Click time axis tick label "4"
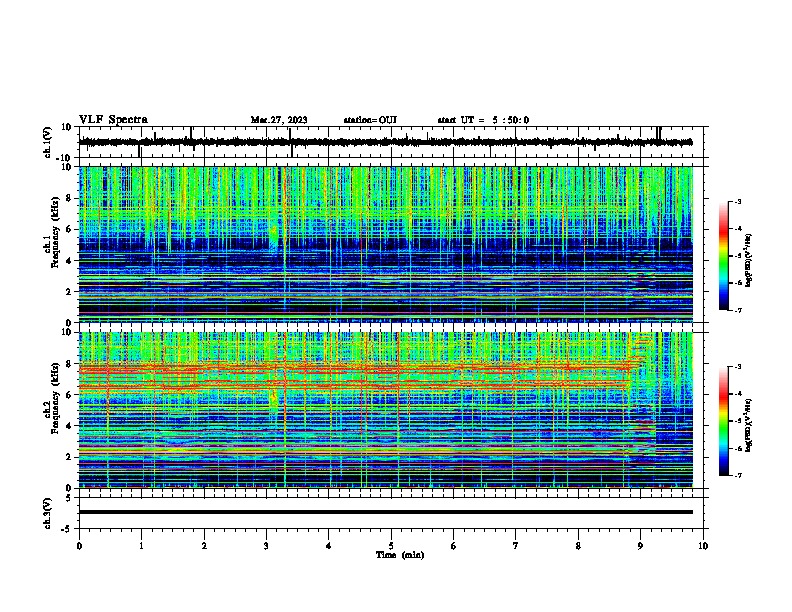The height and width of the screenshot is (612, 792). point(329,546)
